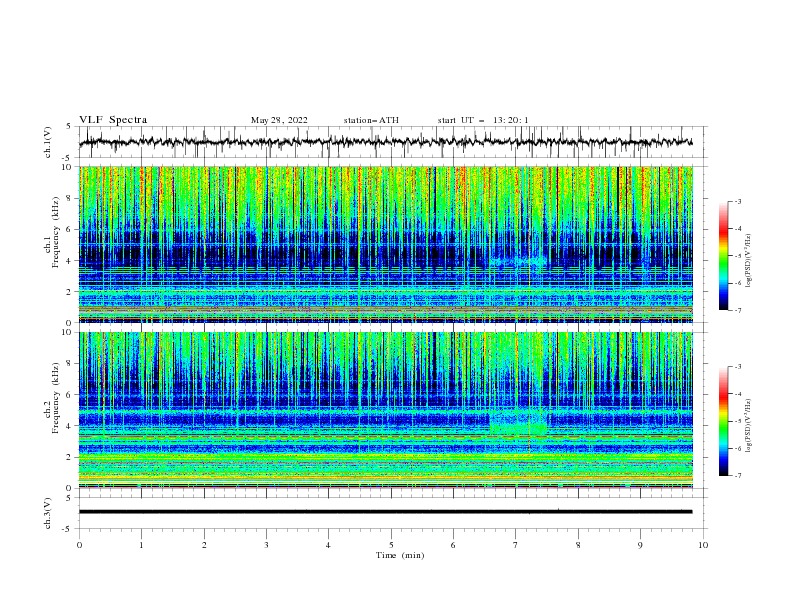Click the "ch.3(V)" axis label
Image resolution: width=792 pixels, height=612 pixels.
tap(48, 513)
